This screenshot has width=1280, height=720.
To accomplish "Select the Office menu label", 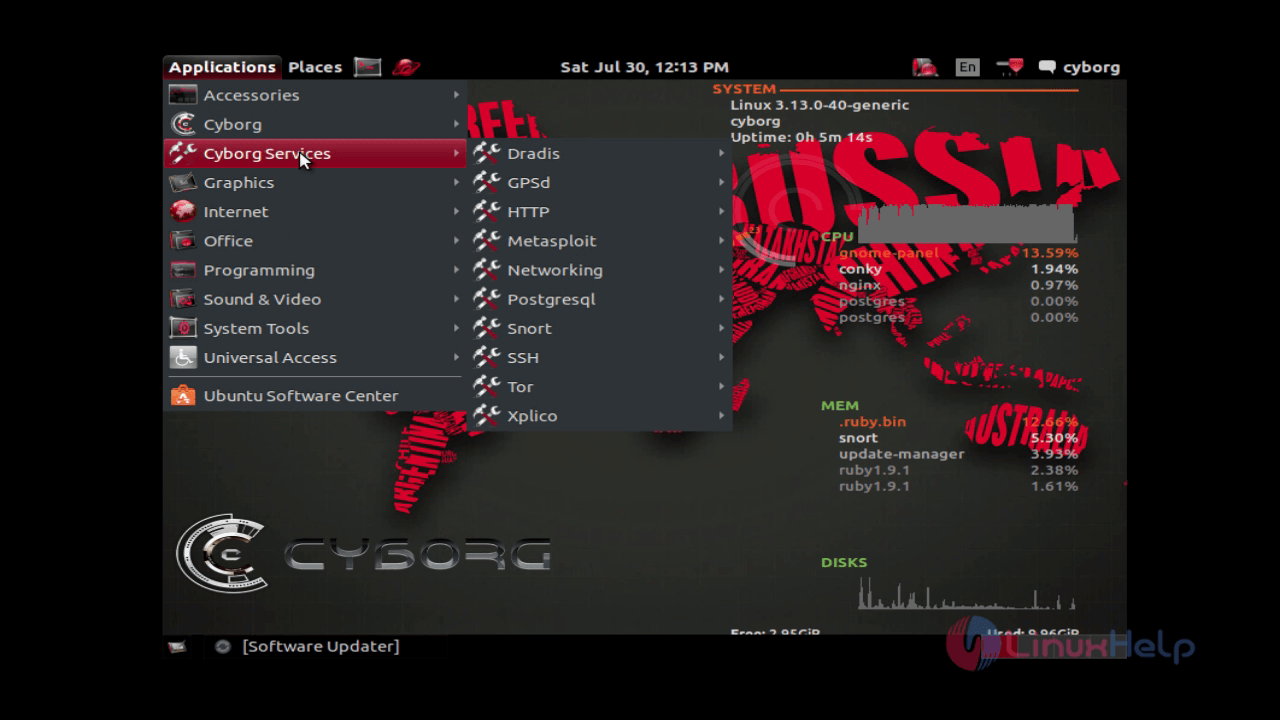I will [228, 241].
